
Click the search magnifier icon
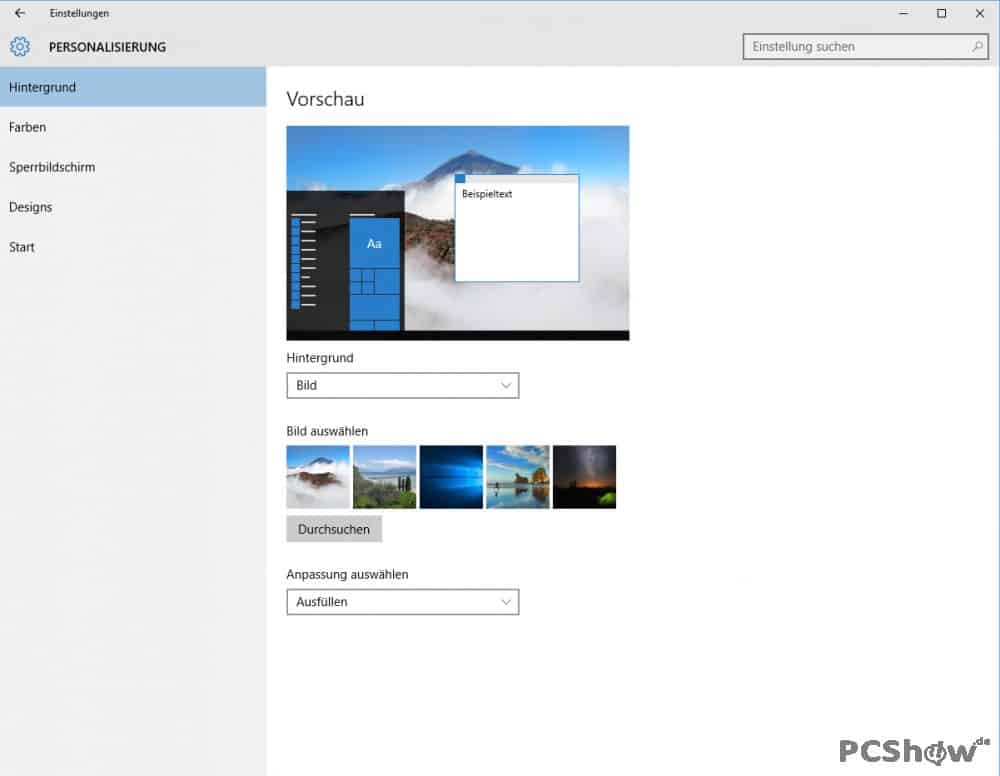(x=977, y=47)
